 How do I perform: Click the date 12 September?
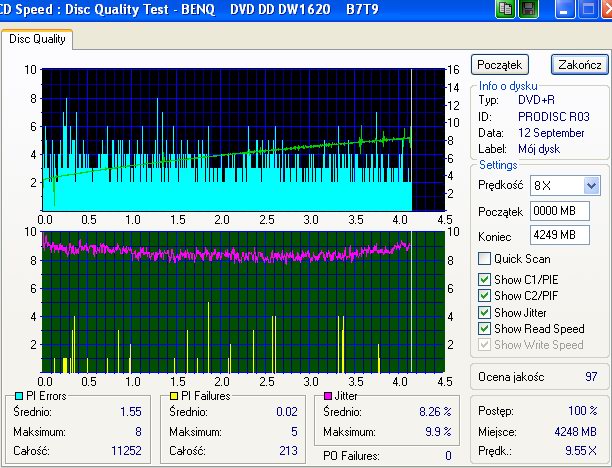[x=551, y=133]
